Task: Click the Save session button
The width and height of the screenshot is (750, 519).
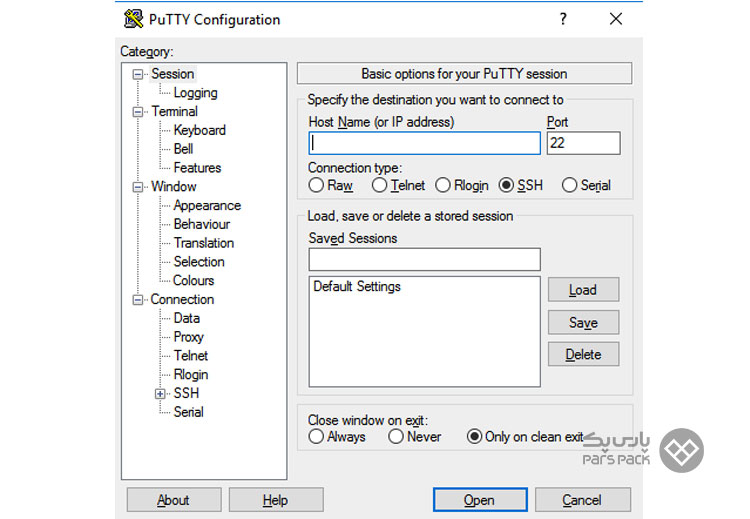Action: coord(583,322)
